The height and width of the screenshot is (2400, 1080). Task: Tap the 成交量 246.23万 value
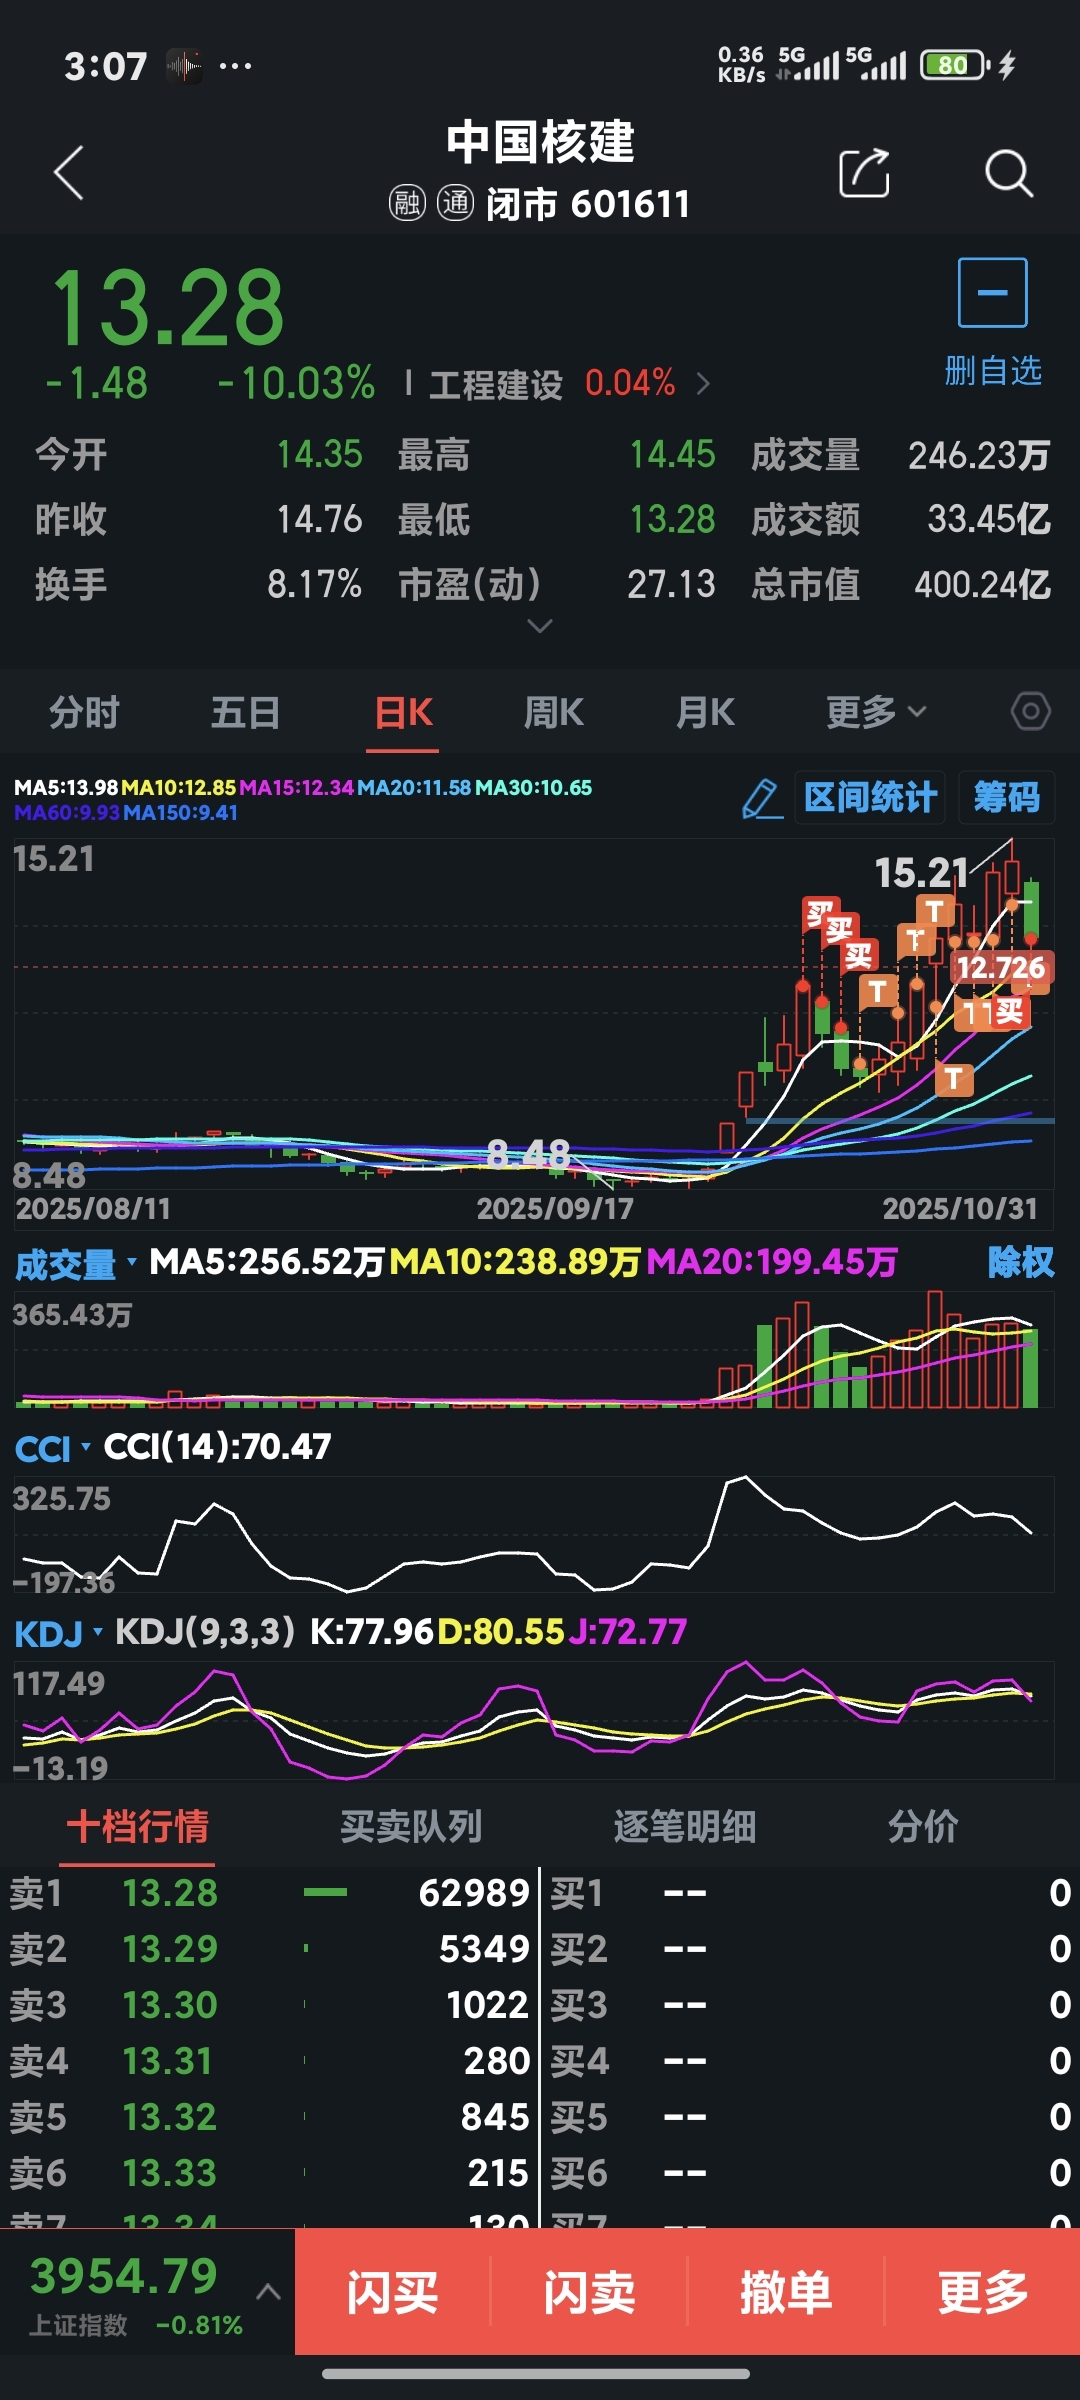click(x=979, y=456)
